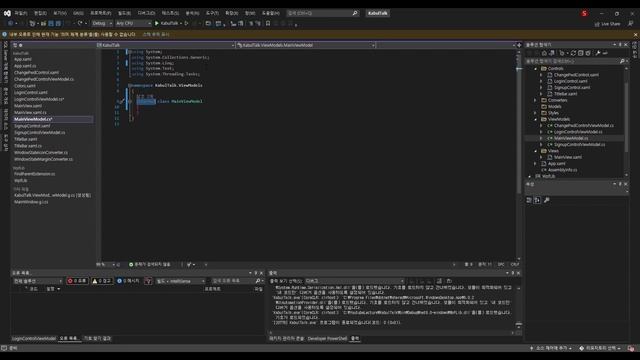640x360 pixels.
Task: Open the Solution Explorer home icon
Action: click(544, 53)
